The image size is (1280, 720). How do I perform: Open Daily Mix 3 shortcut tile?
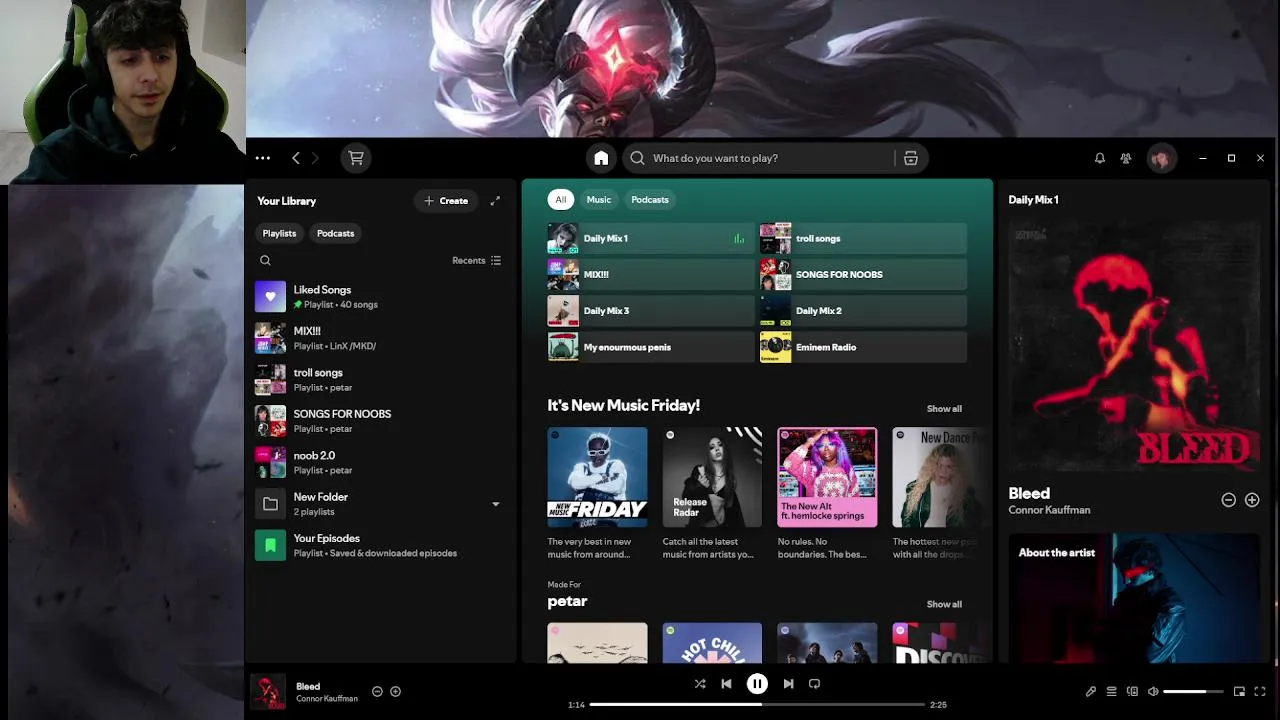[651, 311]
